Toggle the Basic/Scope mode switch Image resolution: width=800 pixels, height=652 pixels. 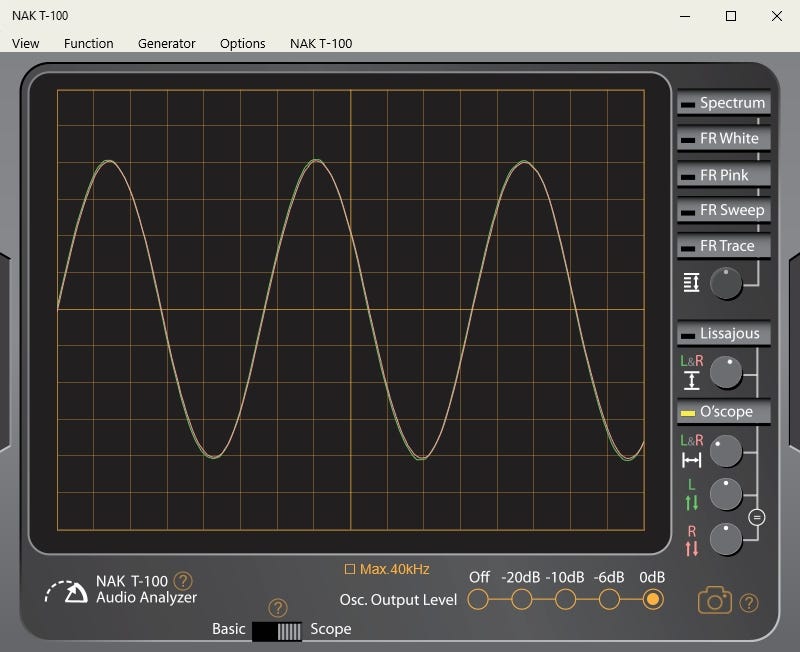coord(277,631)
